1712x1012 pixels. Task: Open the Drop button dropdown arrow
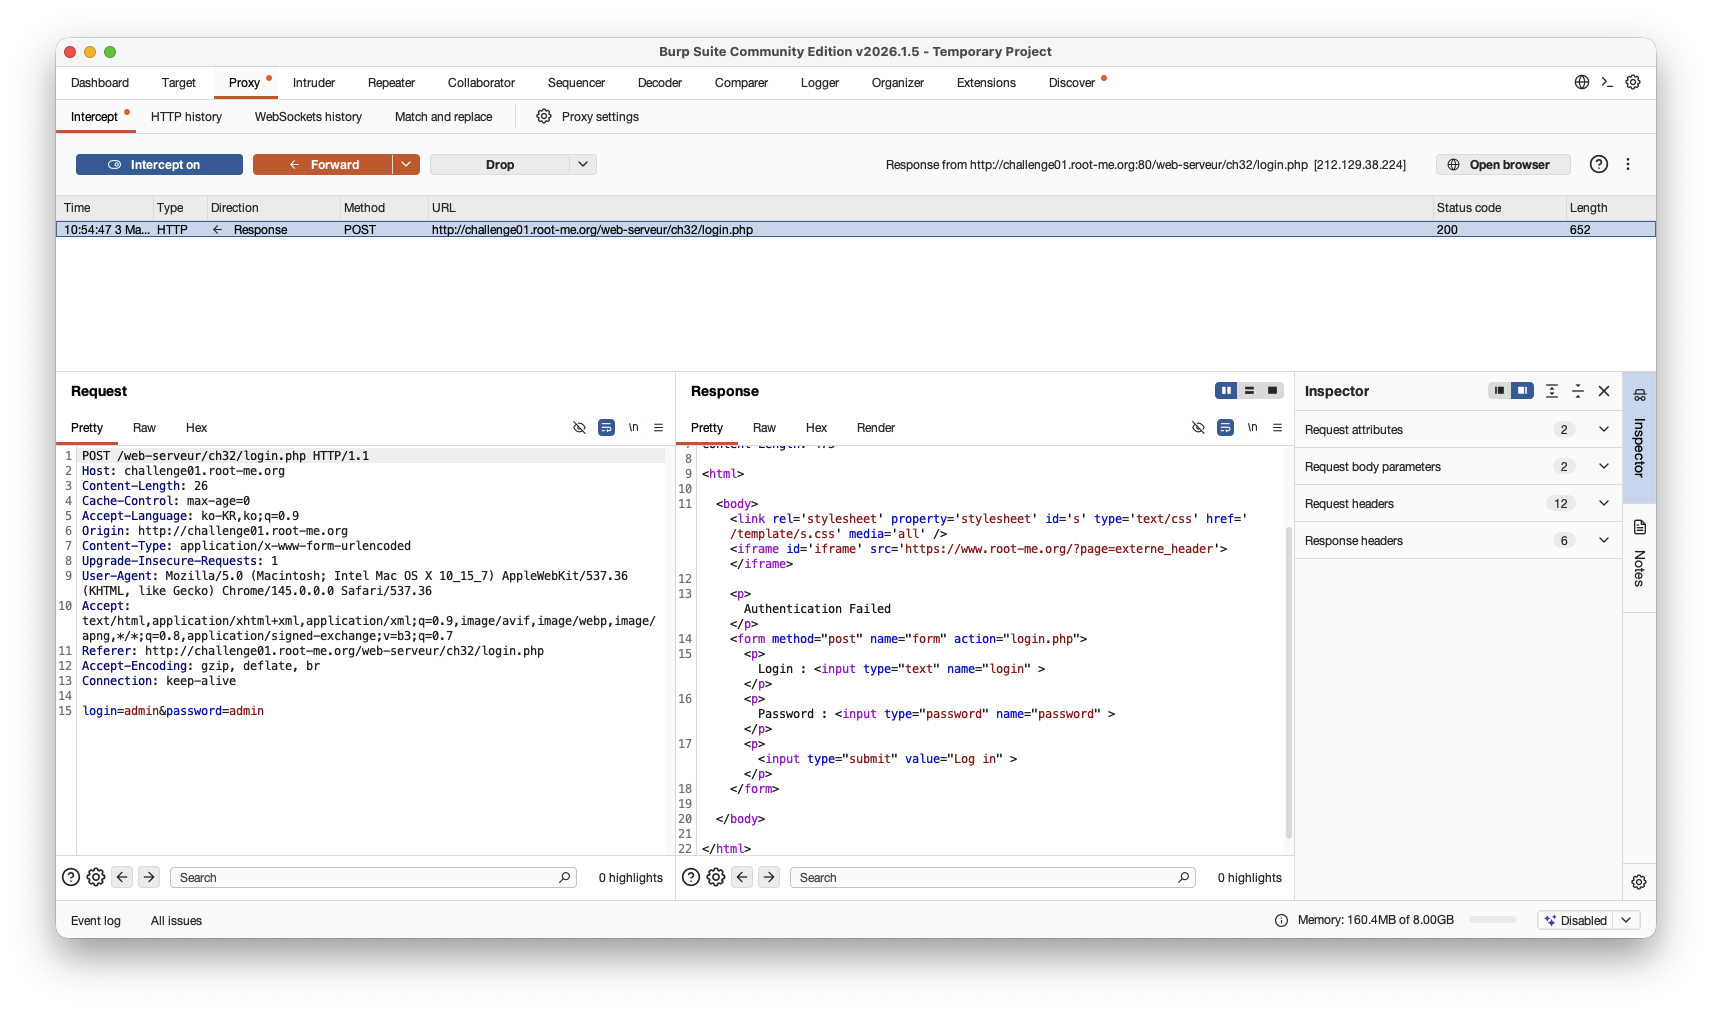tap(583, 164)
